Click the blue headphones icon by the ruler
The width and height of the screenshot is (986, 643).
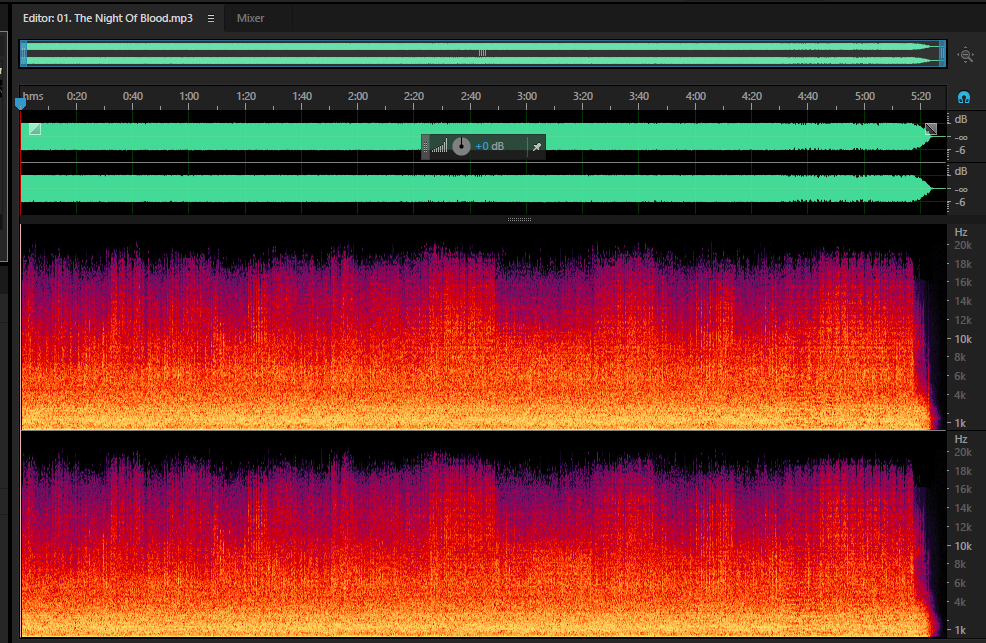coord(963,97)
